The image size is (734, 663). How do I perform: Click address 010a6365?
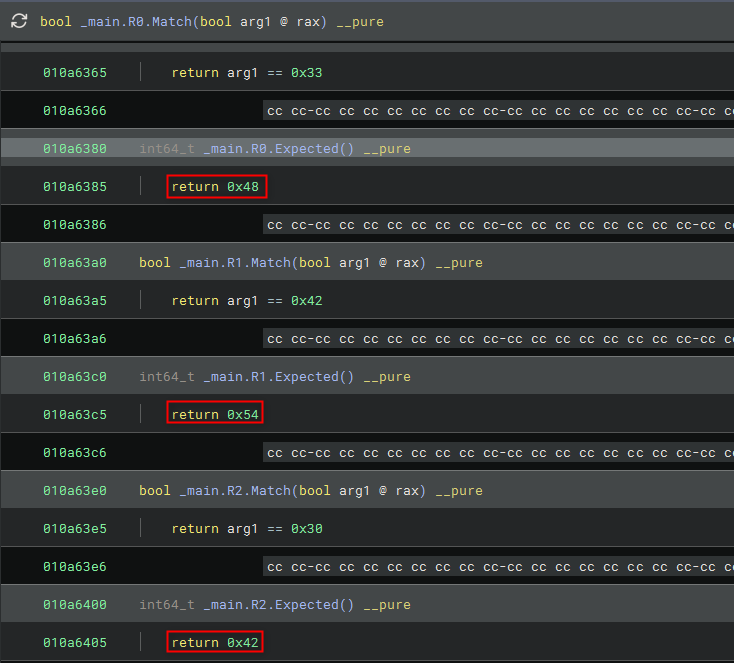click(74, 73)
